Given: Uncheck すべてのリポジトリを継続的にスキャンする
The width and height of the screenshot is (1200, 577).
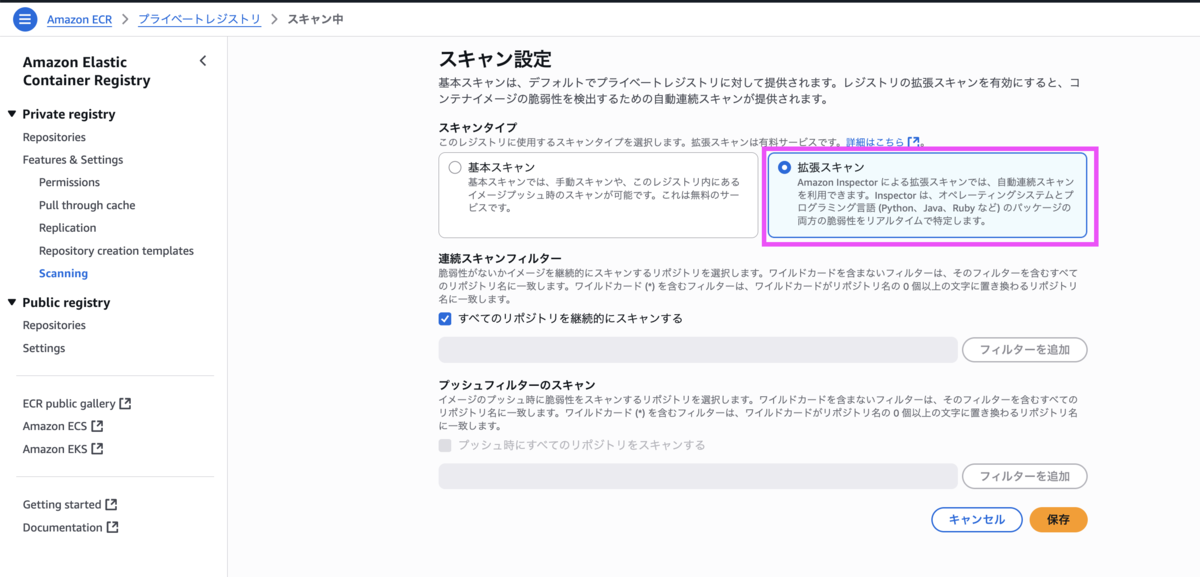Looking at the screenshot, I should [x=445, y=319].
